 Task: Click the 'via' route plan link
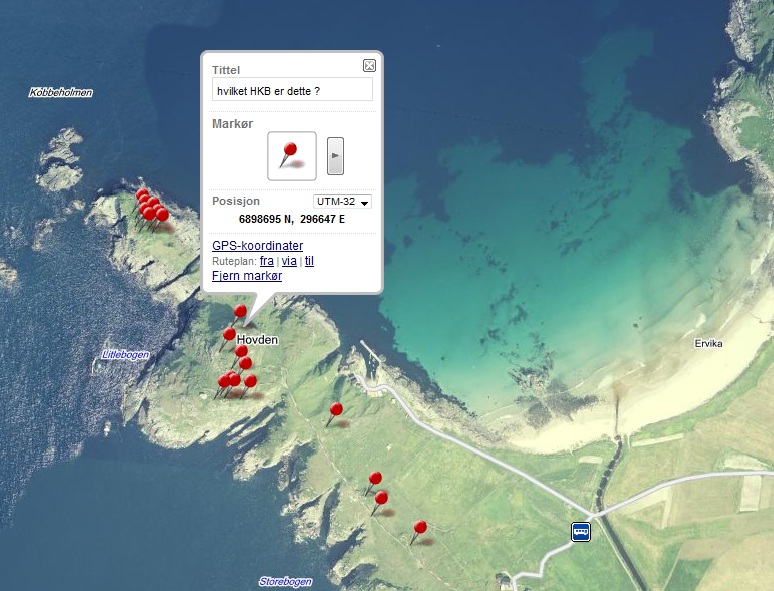289,261
